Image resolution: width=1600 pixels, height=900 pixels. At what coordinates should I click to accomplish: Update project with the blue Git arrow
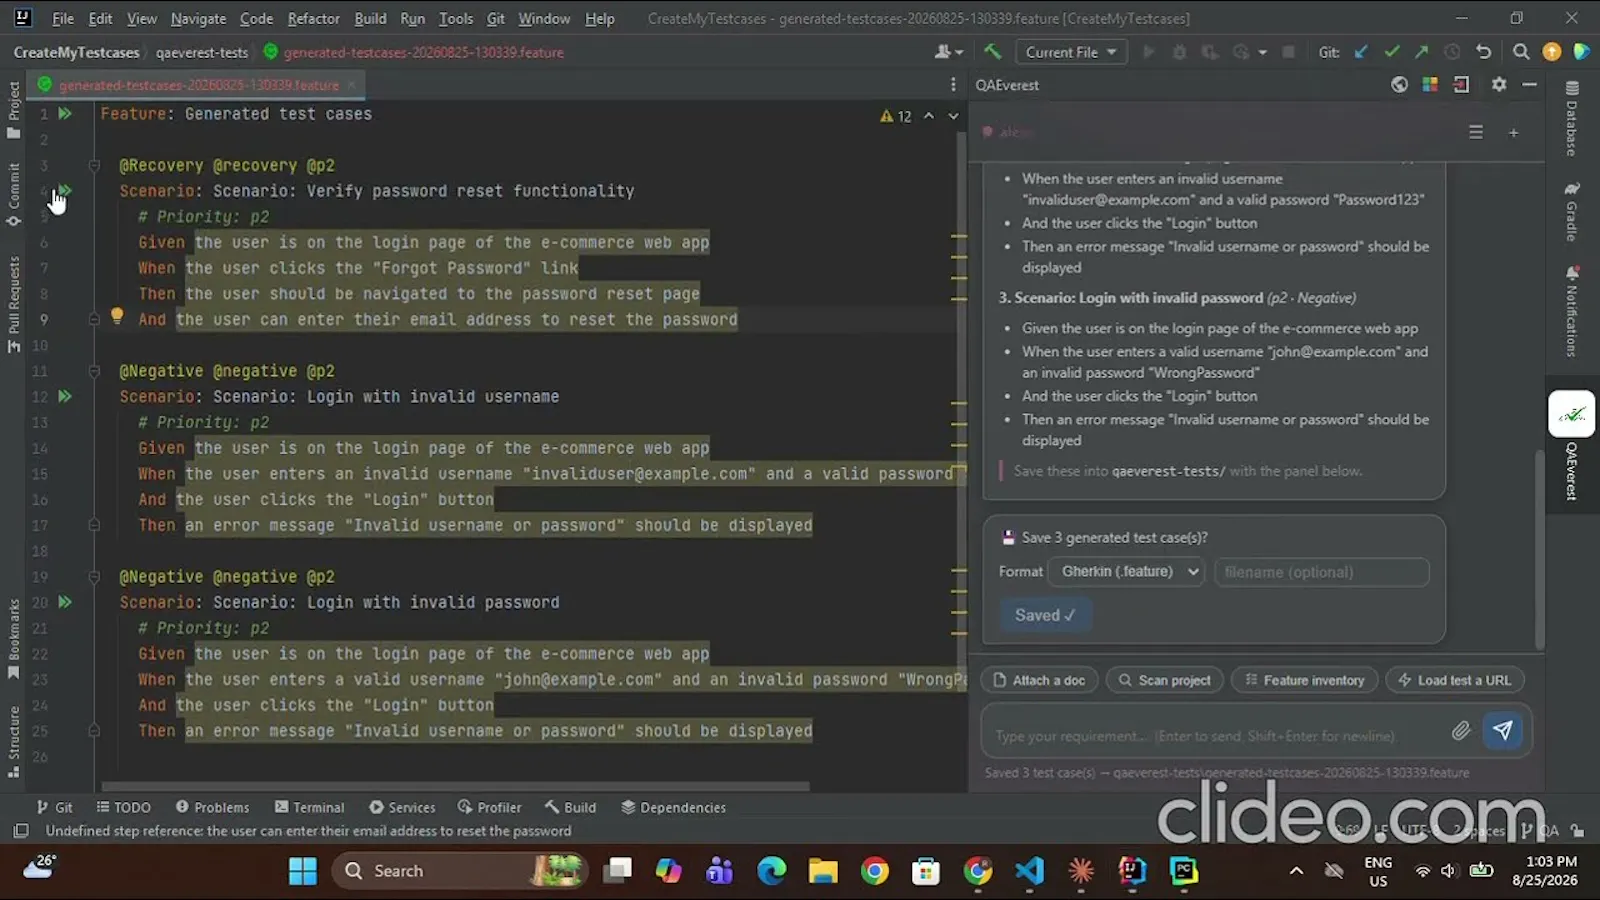[1361, 52]
